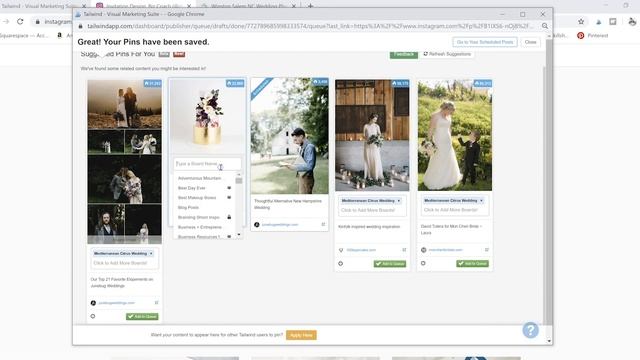Add David Tutera Mon Cheri pin to queue
Image resolution: width=640 pixels, height=360 pixels.
pyautogui.click(x=472, y=264)
